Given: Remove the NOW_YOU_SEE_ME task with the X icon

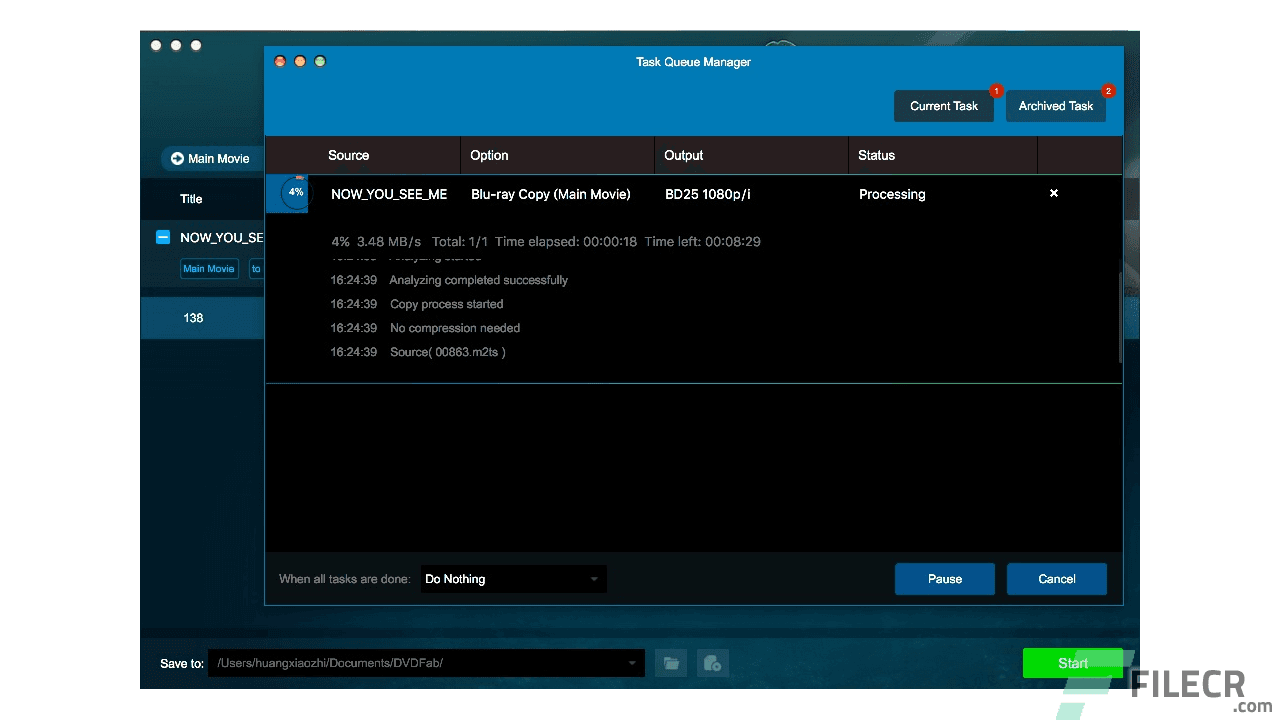Looking at the screenshot, I should click(1053, 193).
